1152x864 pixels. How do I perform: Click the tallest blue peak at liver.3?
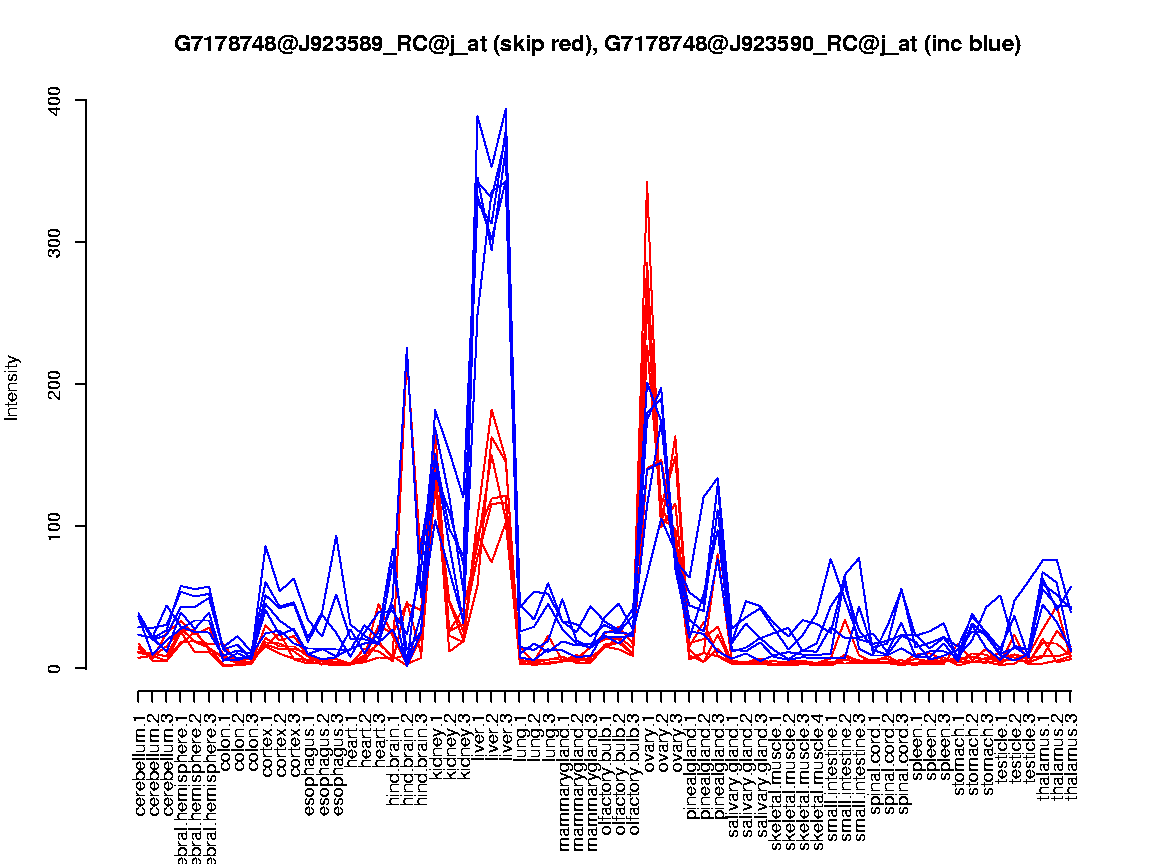(506, 109)
